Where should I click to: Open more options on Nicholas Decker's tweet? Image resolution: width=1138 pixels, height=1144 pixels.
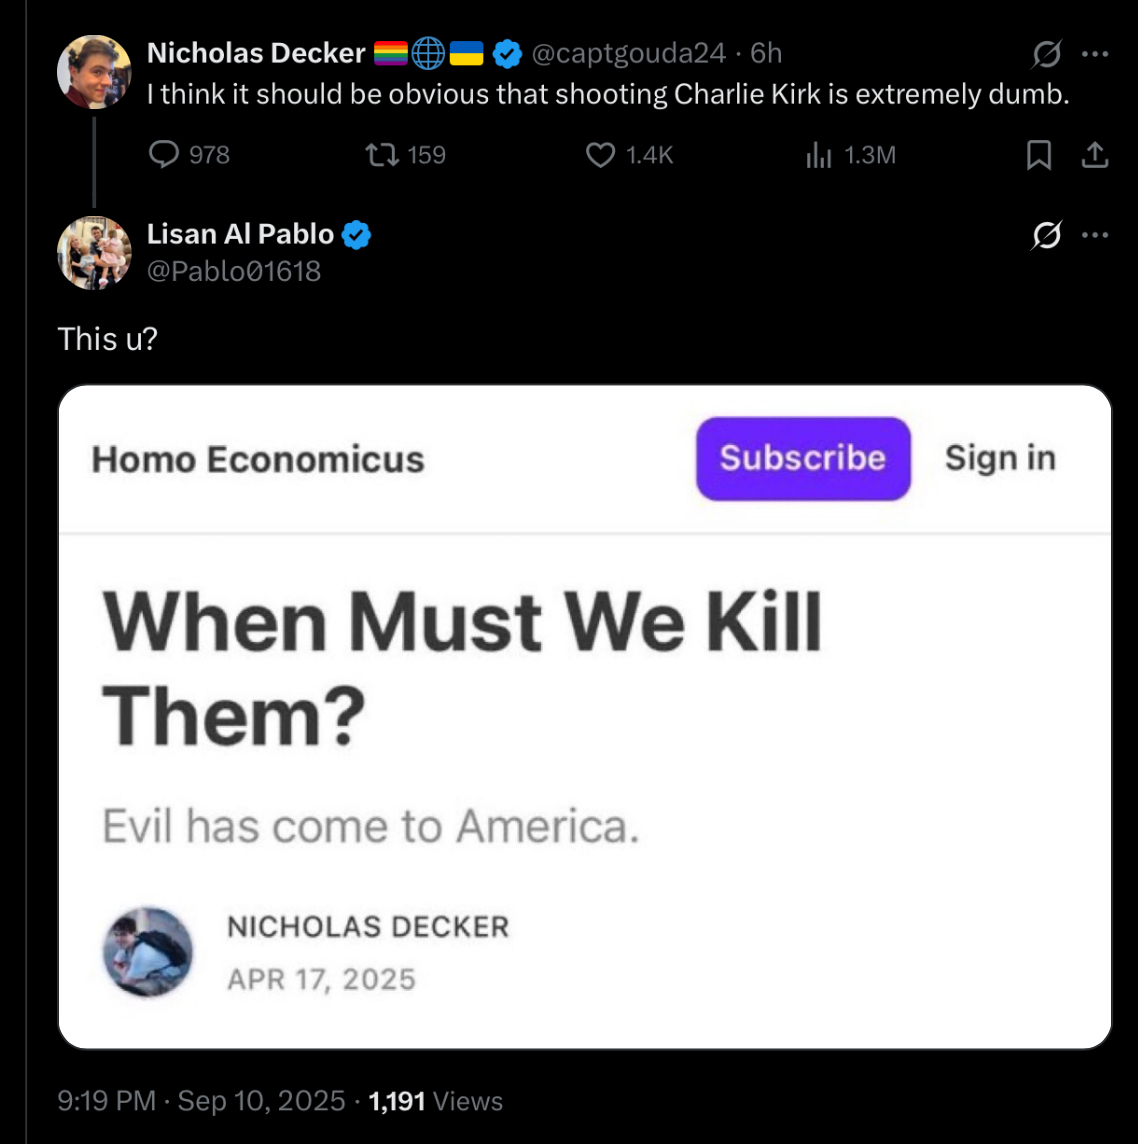click(x=1095, y=53)
